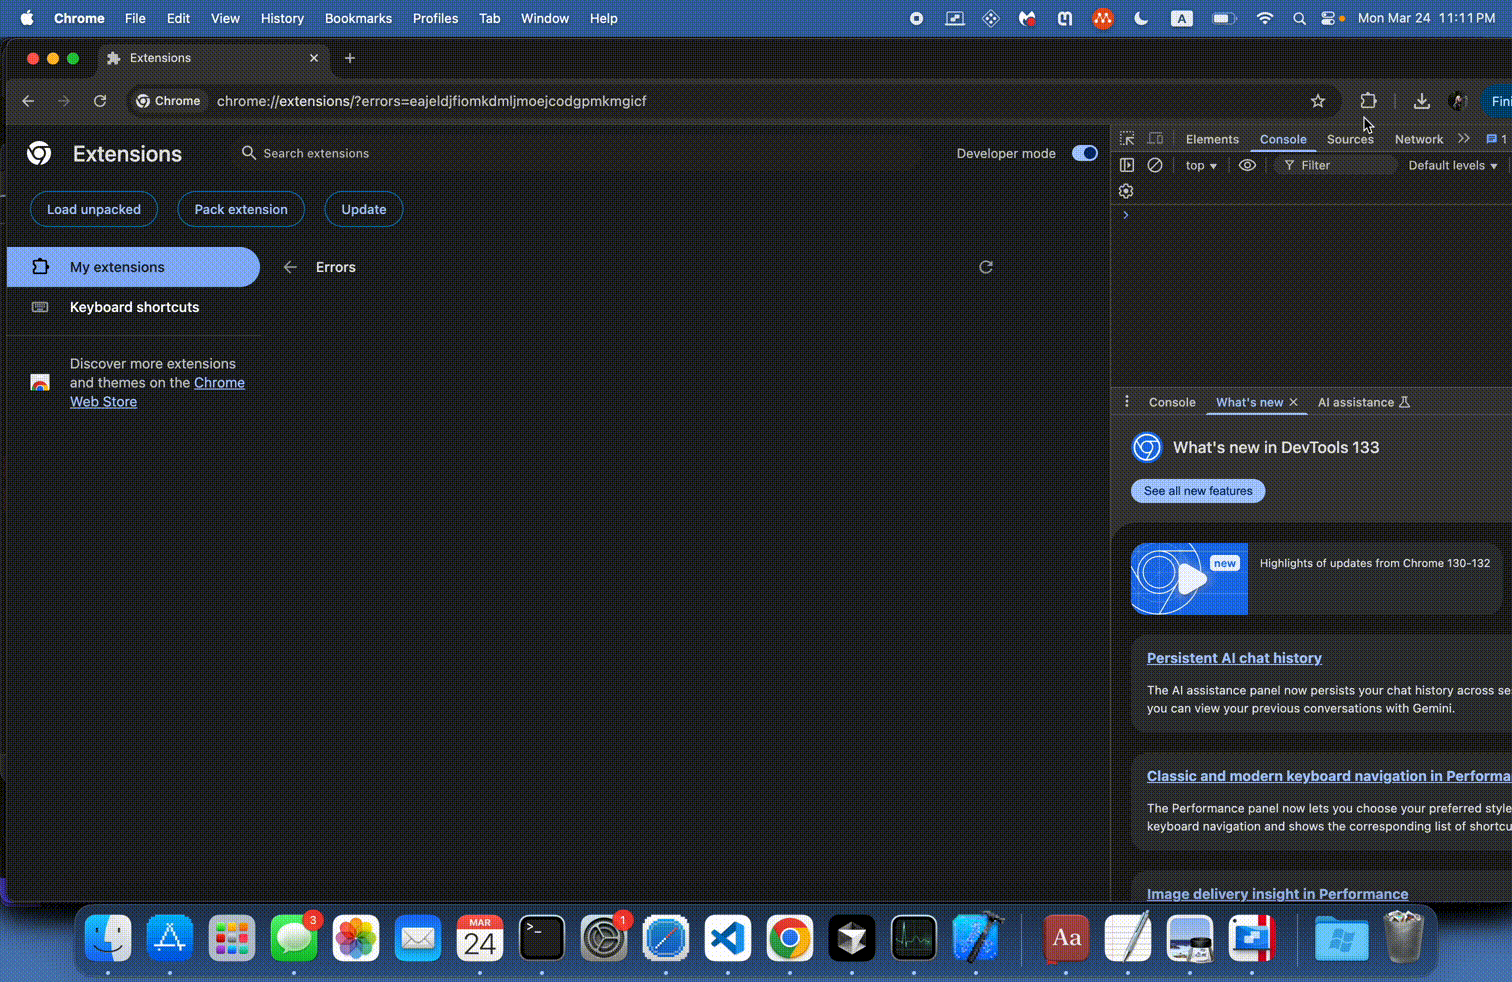Click the Chrome logo beside Extensions title
This screenshot has height=982, width=1512.
(x=39, y=153)
